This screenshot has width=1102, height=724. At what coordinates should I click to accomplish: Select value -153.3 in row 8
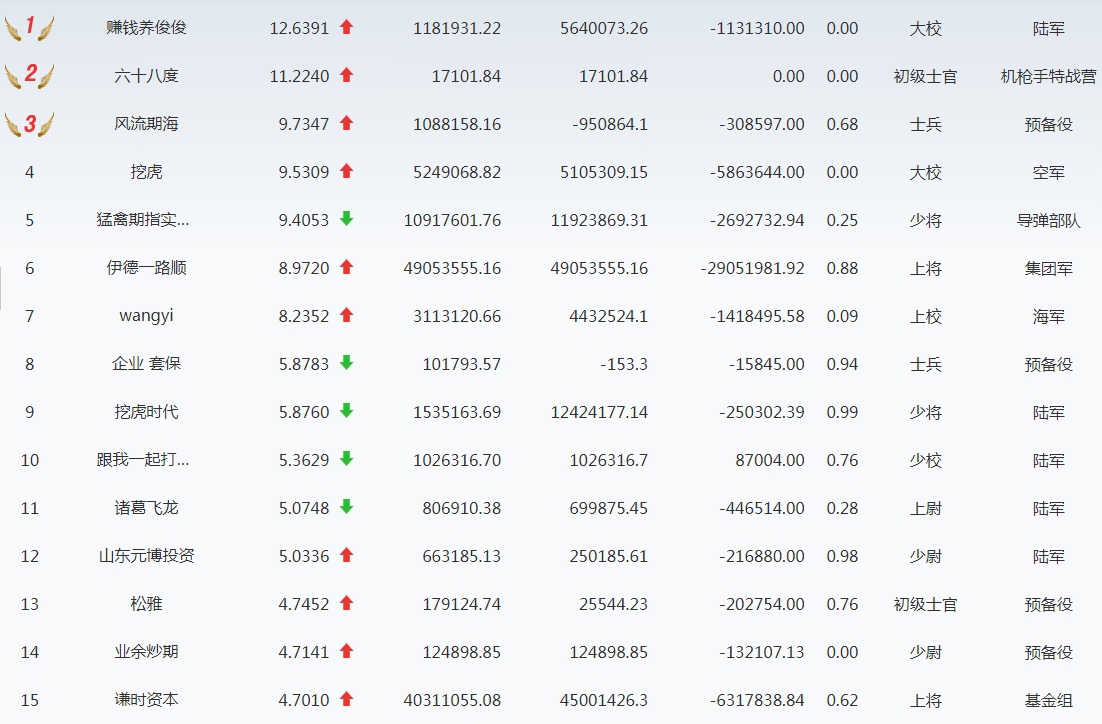pos(624,364)
